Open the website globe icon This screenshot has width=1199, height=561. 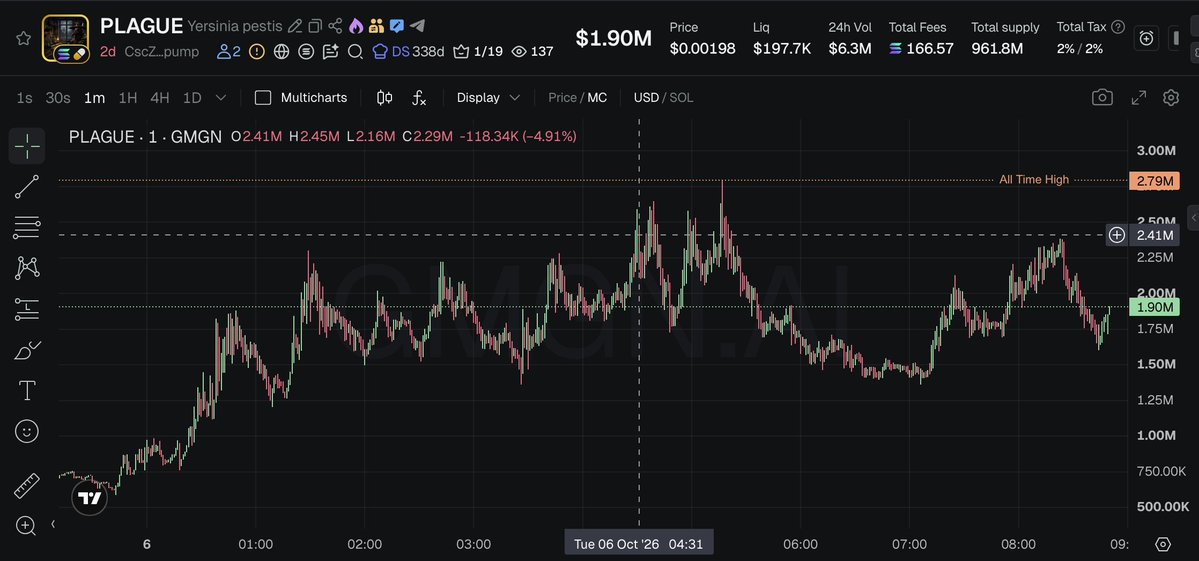281,52
